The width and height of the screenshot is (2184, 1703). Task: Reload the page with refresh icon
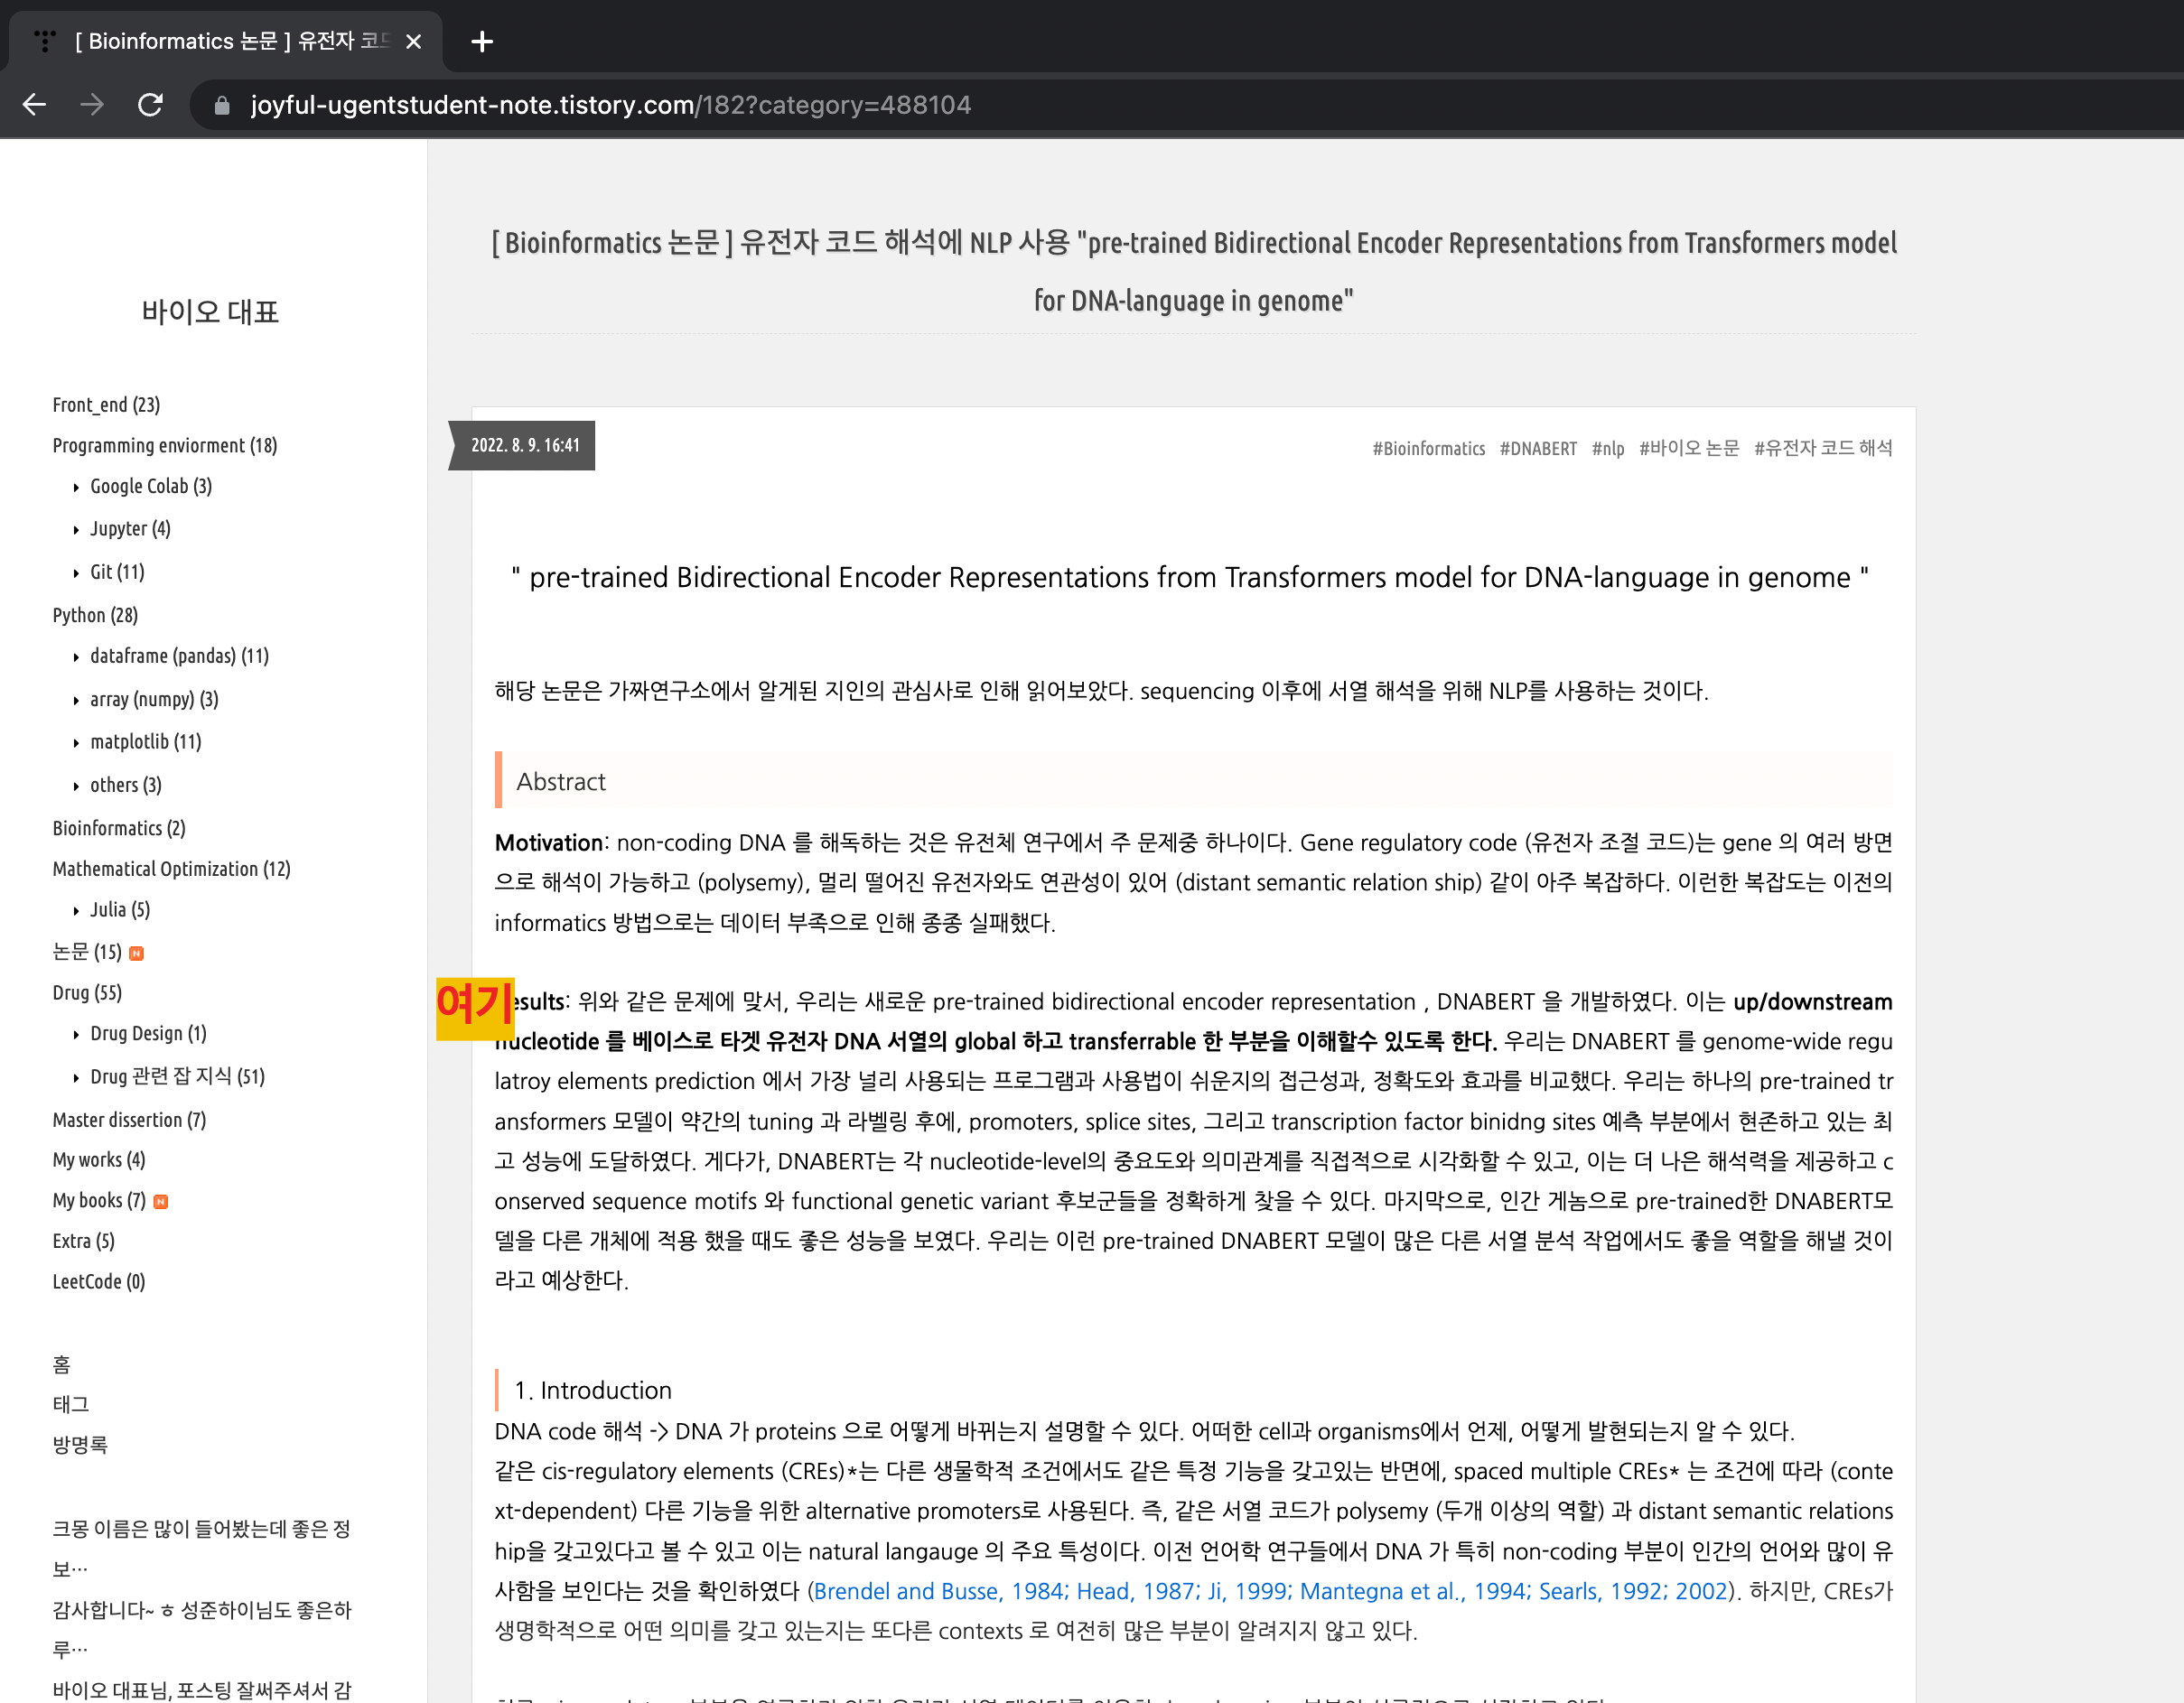pos(150,105)
